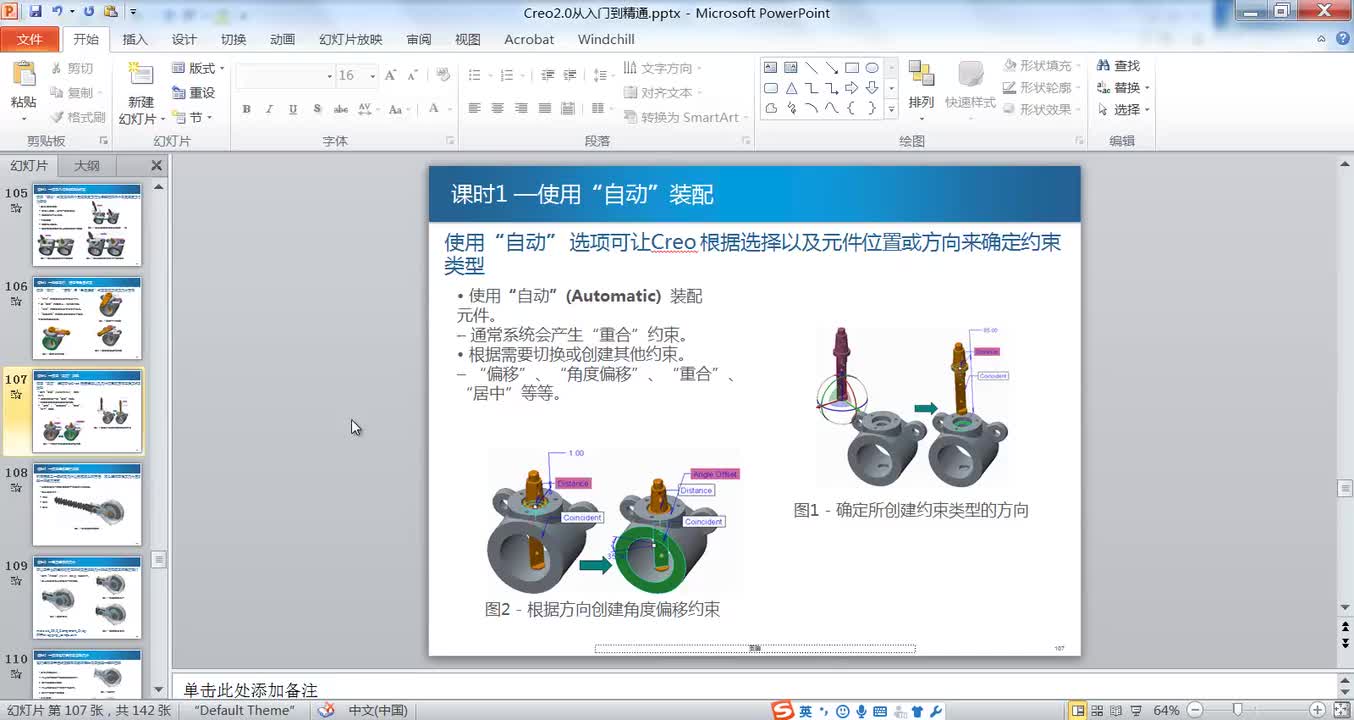Click the "Default Theme" status bar label
This screenshot has width=1354, height=720.
coord(245,711)
